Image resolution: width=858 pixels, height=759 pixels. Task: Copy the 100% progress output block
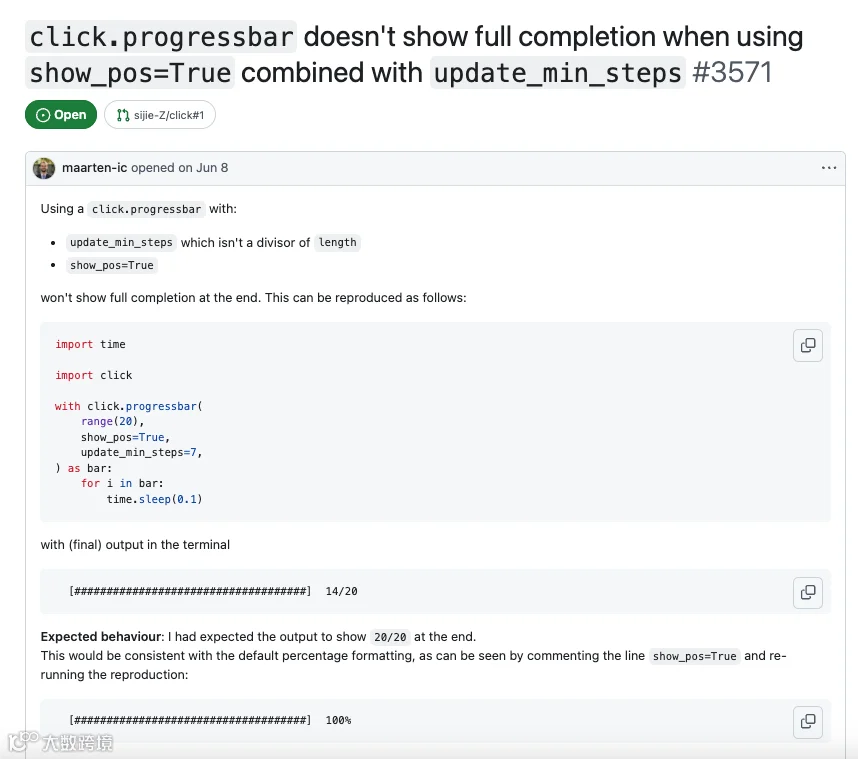tap(808, 722)
